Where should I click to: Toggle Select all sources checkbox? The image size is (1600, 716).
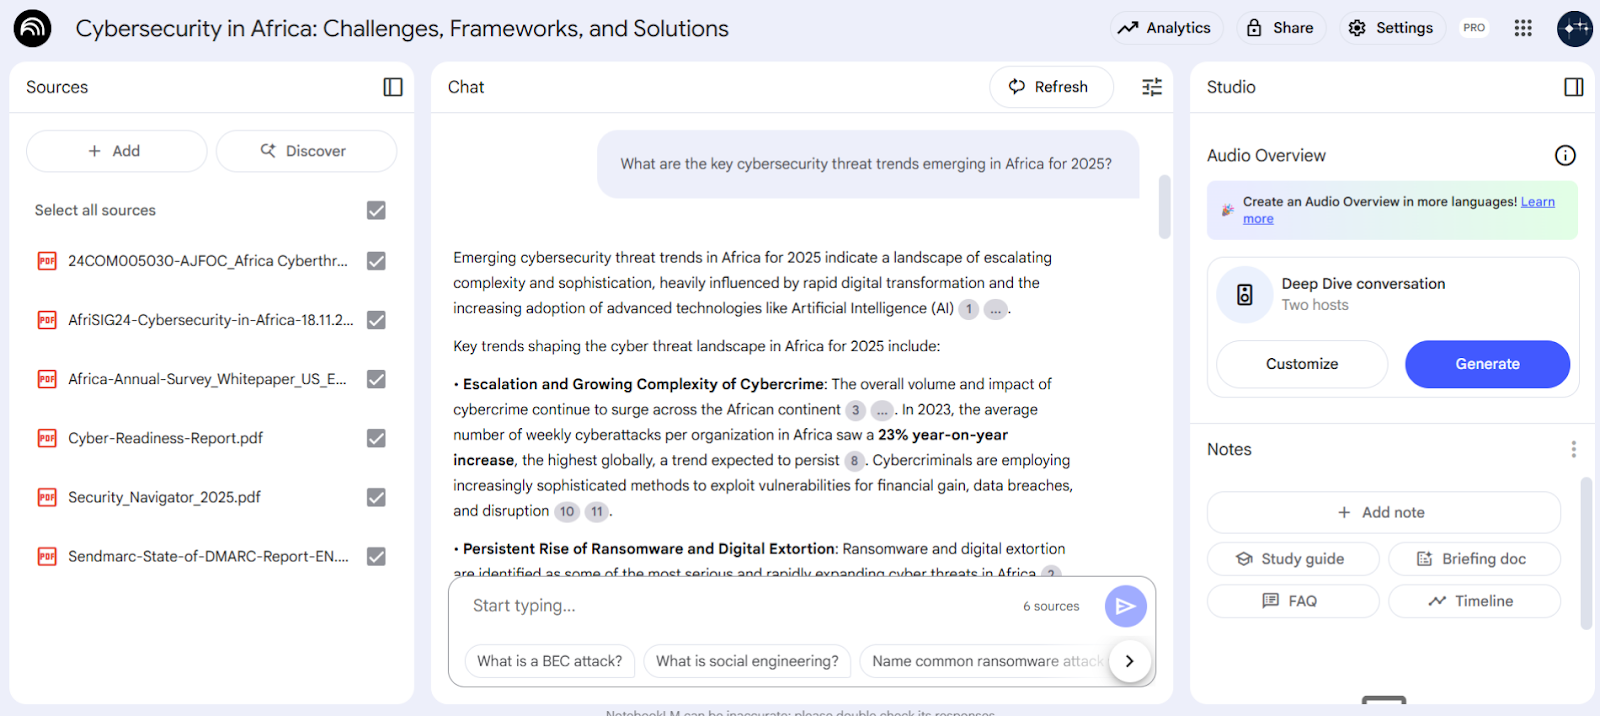click(x=376, y=210)
